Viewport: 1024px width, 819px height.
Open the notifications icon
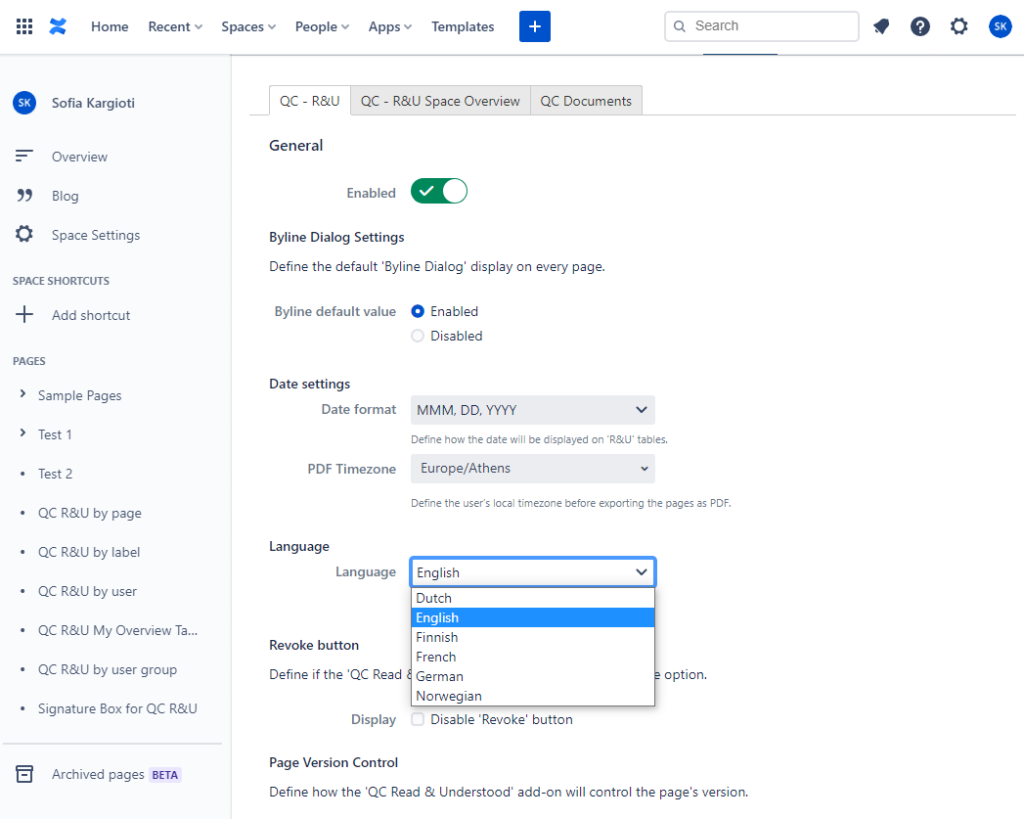coord(881,27)
